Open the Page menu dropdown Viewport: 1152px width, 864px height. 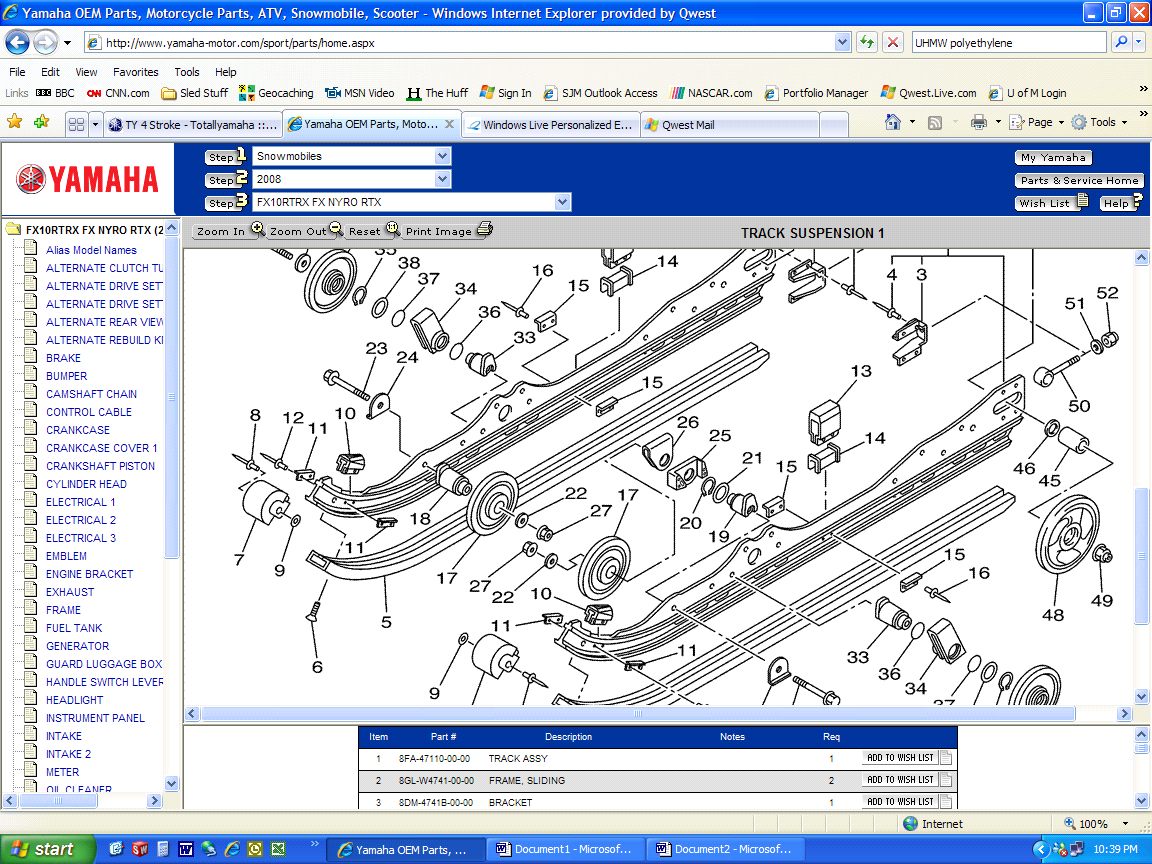[1036, 122]
